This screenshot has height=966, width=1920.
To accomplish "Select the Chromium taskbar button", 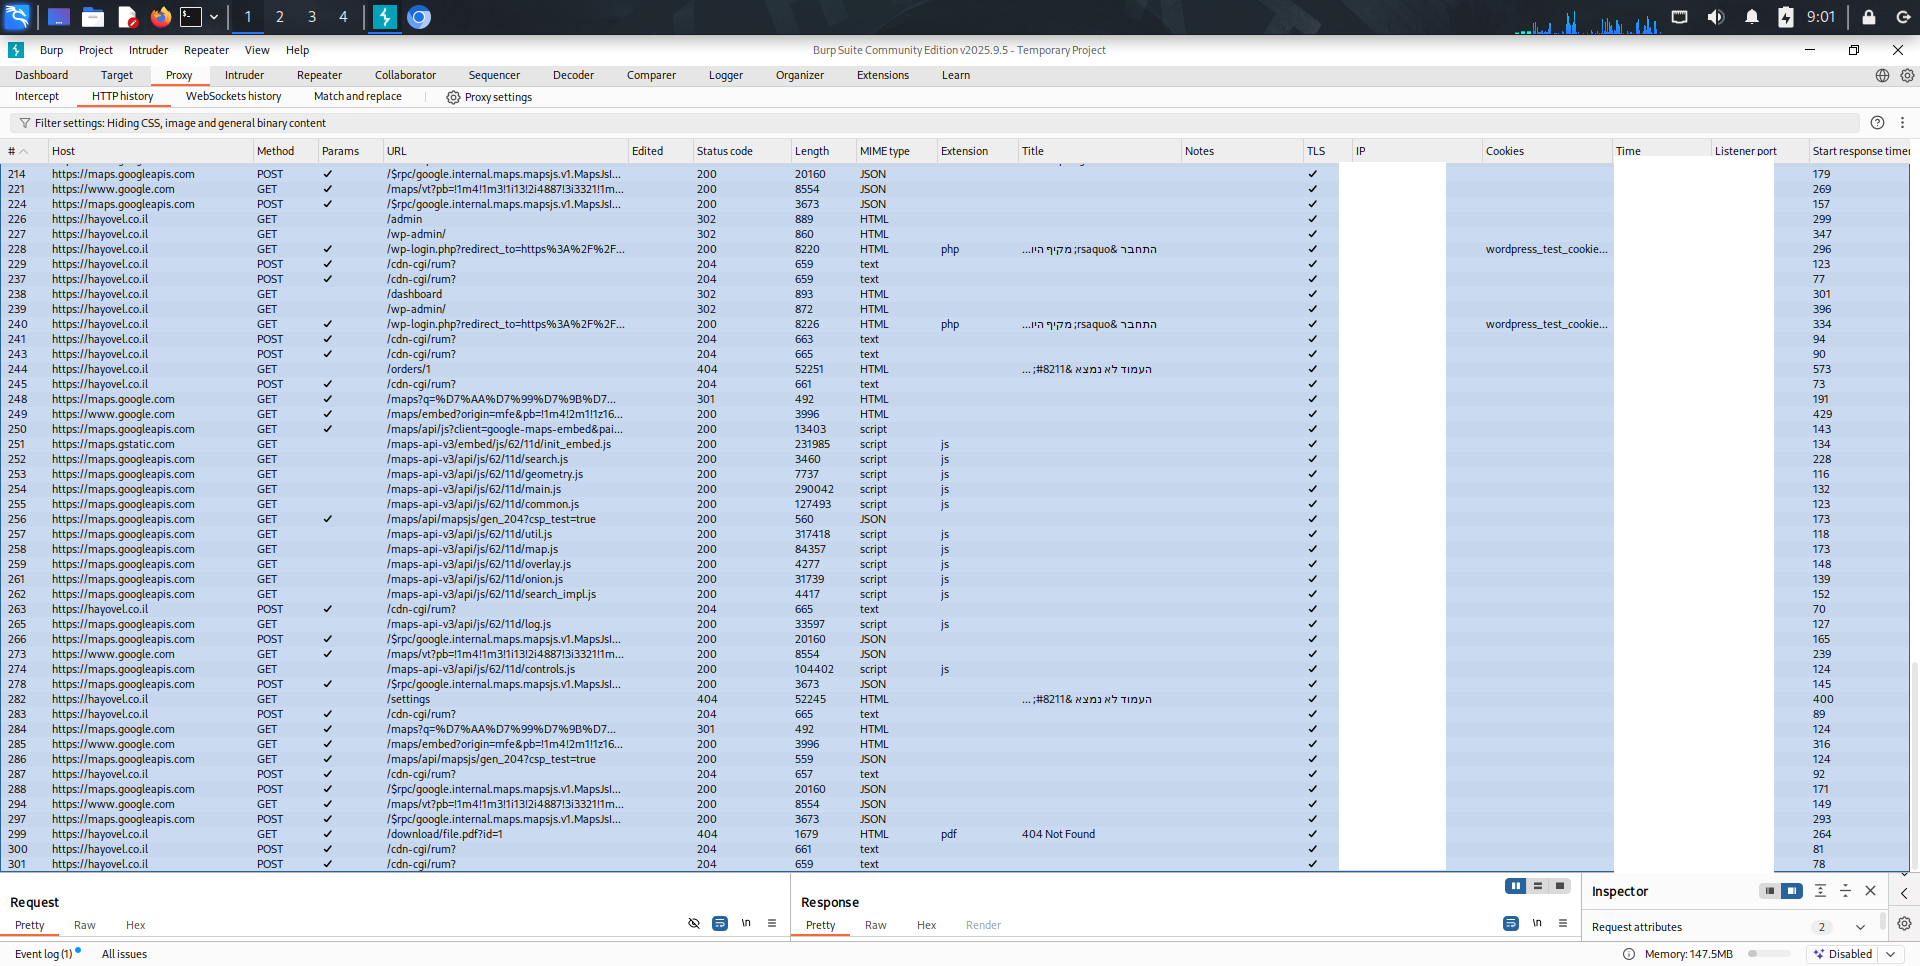I will pos(419,17).
